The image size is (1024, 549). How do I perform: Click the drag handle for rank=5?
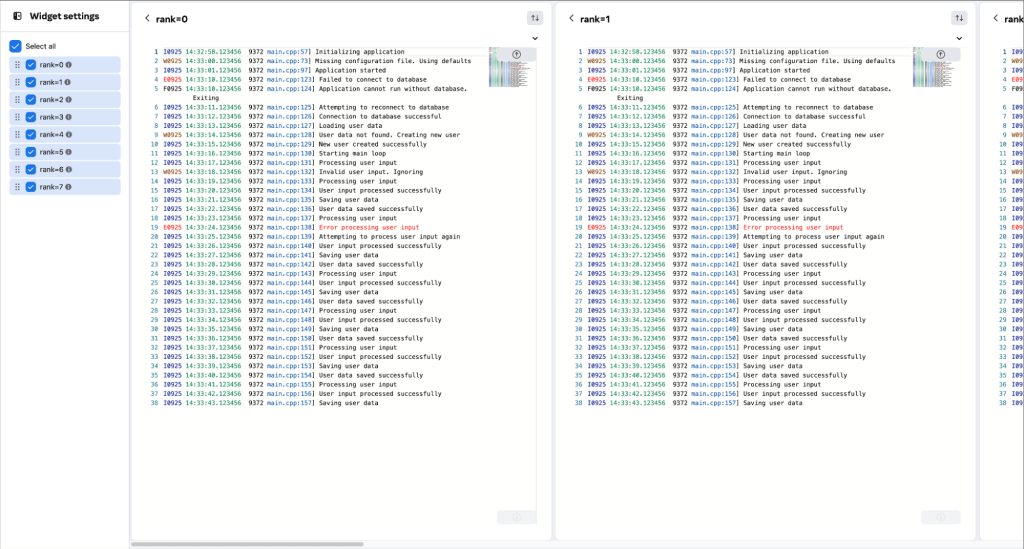[17, 152]
